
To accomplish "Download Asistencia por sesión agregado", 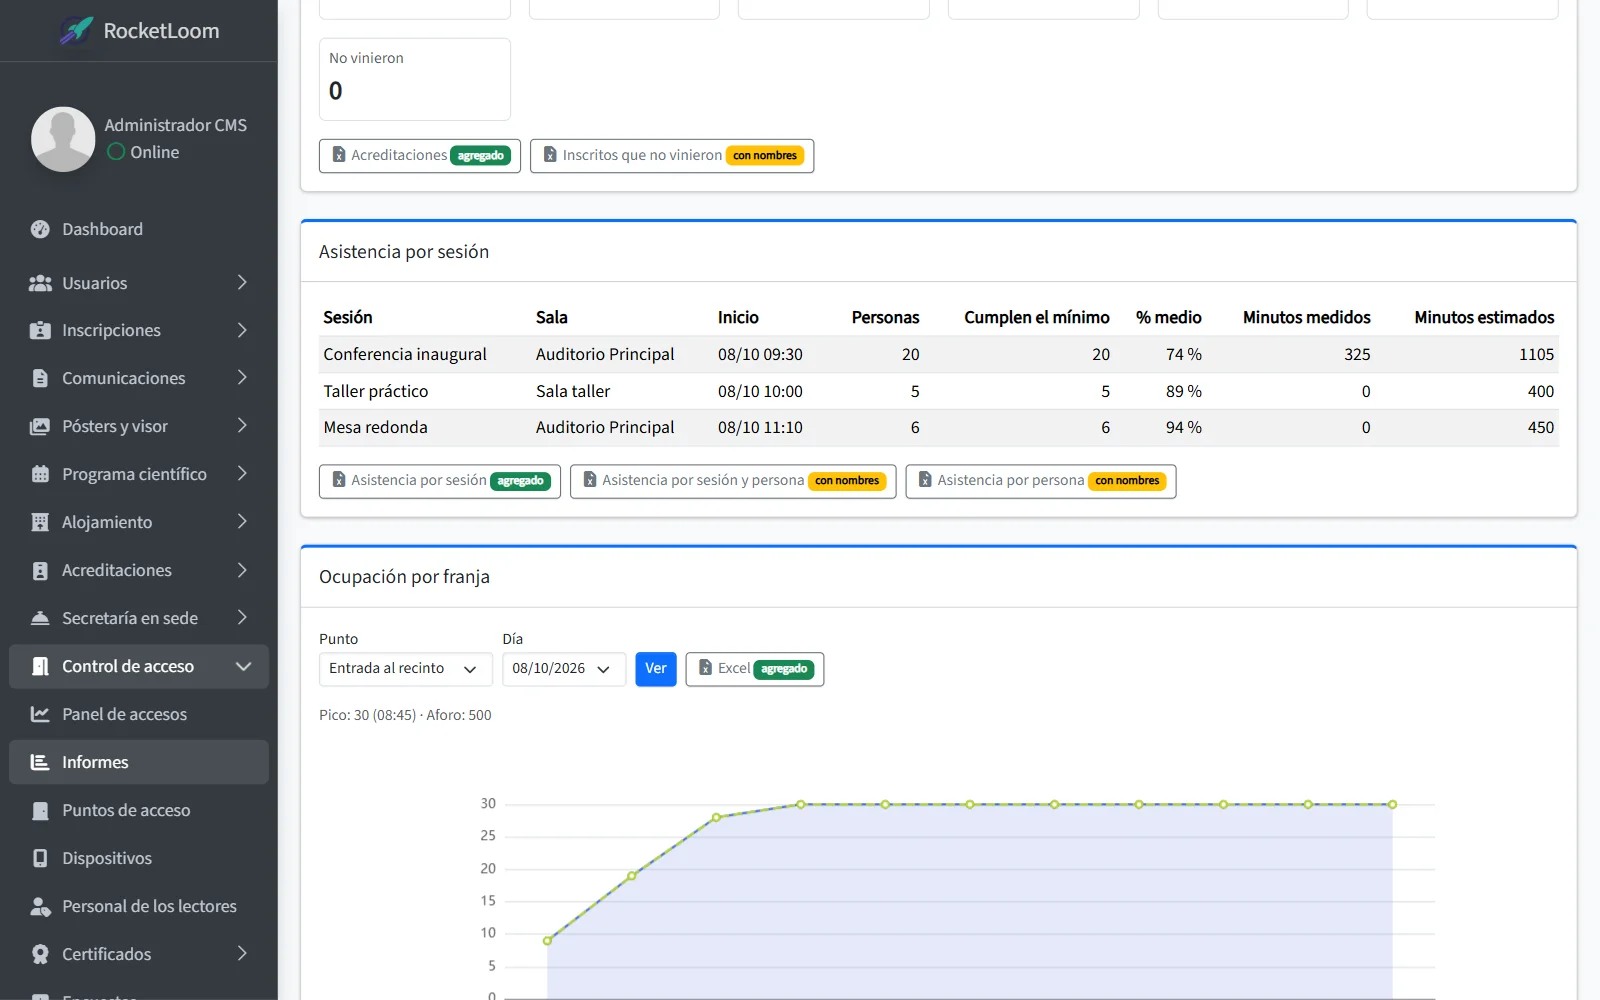I will coord(440,481).
